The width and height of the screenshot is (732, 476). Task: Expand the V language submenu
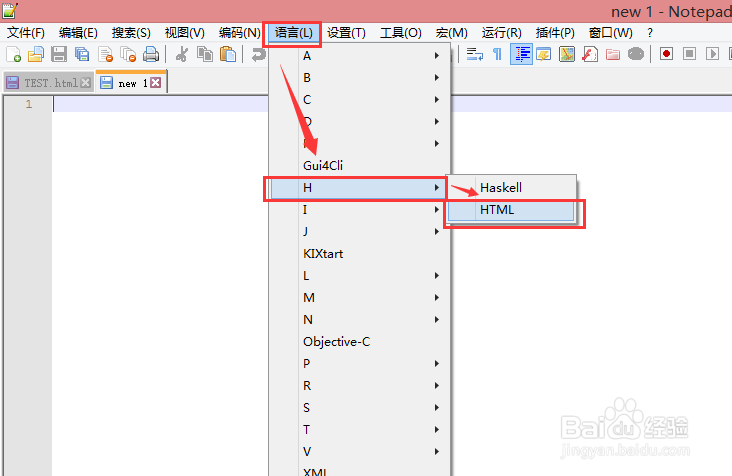click(359, 451)
